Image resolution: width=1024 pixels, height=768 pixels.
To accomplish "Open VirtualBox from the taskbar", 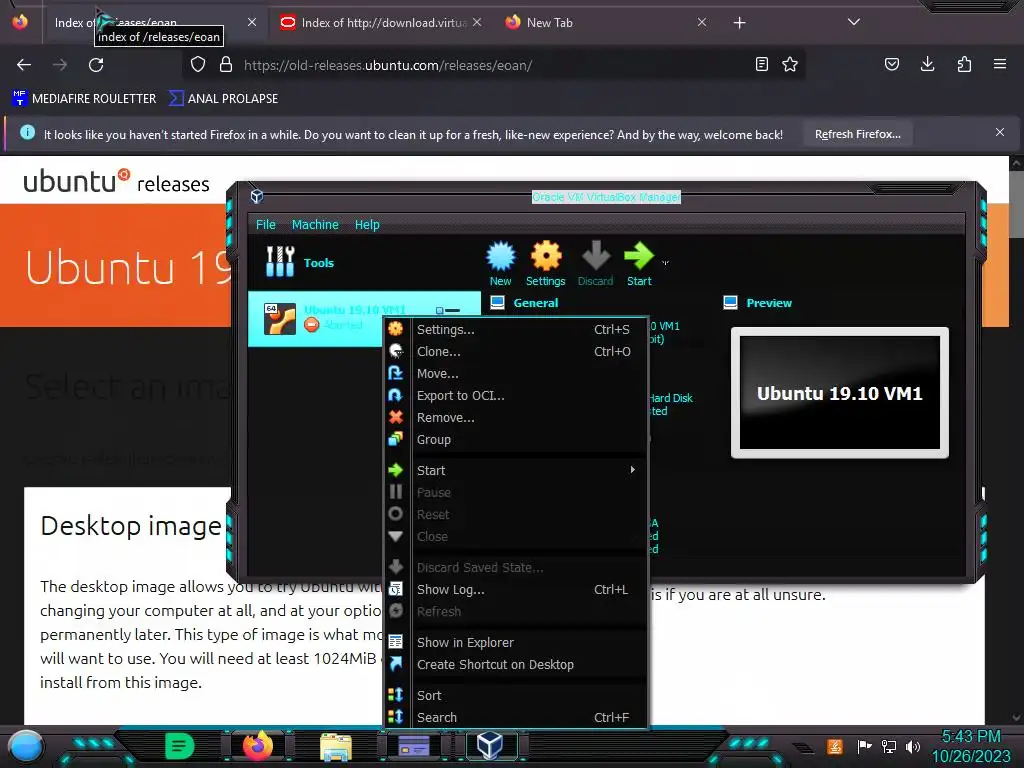I will click(x=490, y=746).
